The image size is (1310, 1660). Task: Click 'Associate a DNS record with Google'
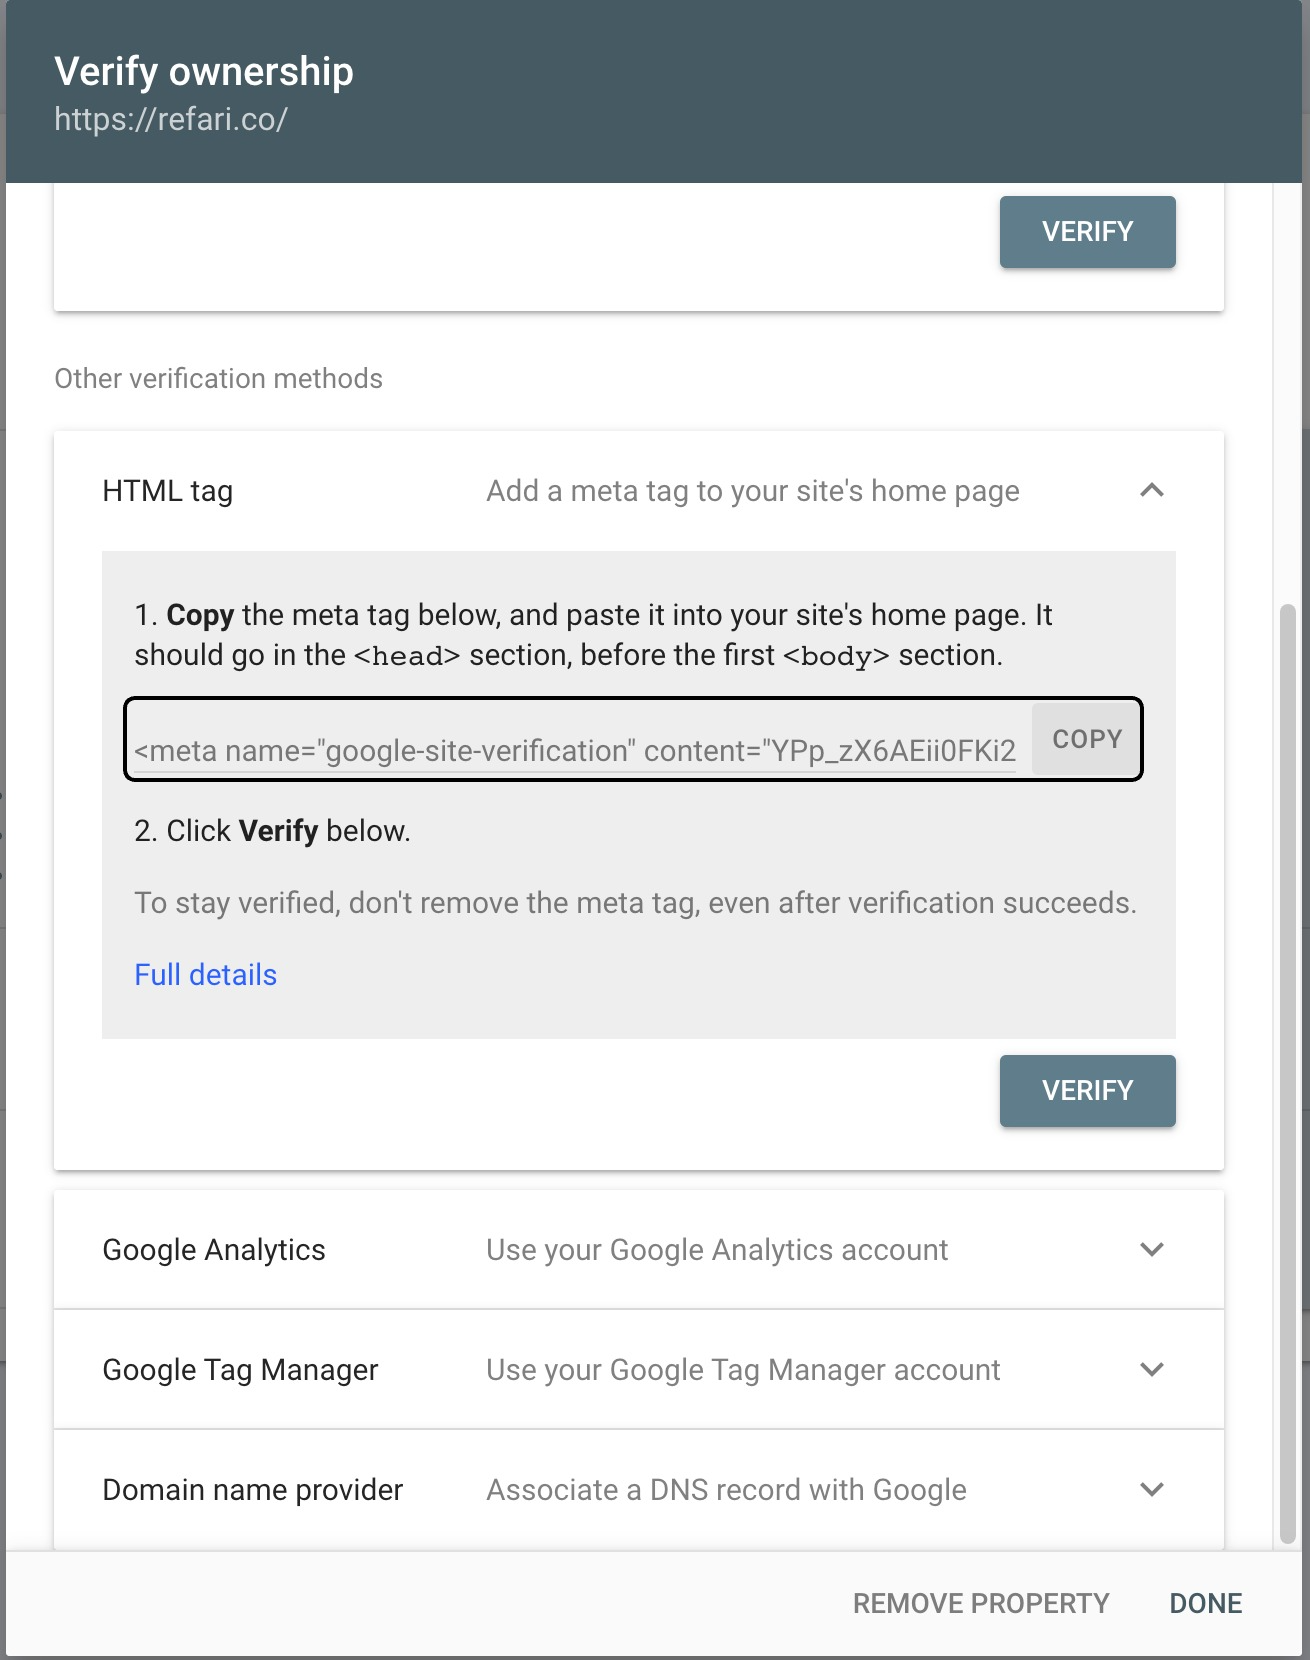pyautogui.click(x=726, y=1490)
